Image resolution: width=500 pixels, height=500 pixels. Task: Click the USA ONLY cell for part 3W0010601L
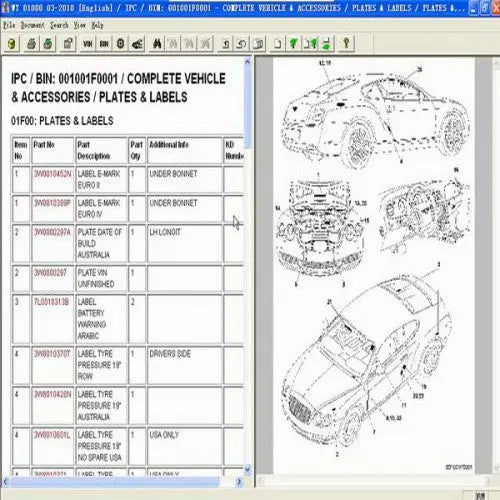coord(185,446)
